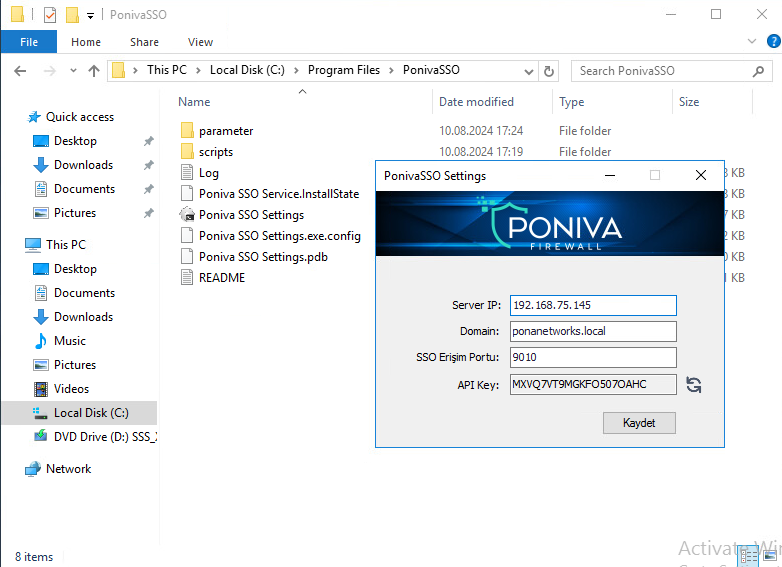Select the Log text file

pyautogui.click(x=208, y=173)
